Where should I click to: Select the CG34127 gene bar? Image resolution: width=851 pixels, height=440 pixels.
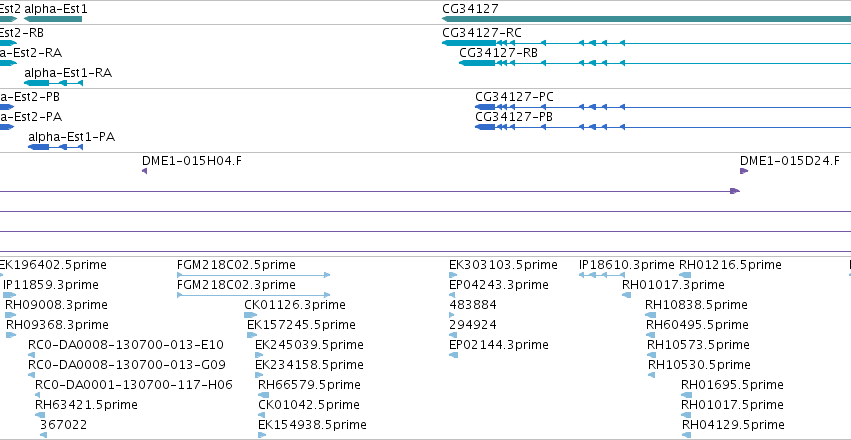pyautogui.click(x=646, y=19)
